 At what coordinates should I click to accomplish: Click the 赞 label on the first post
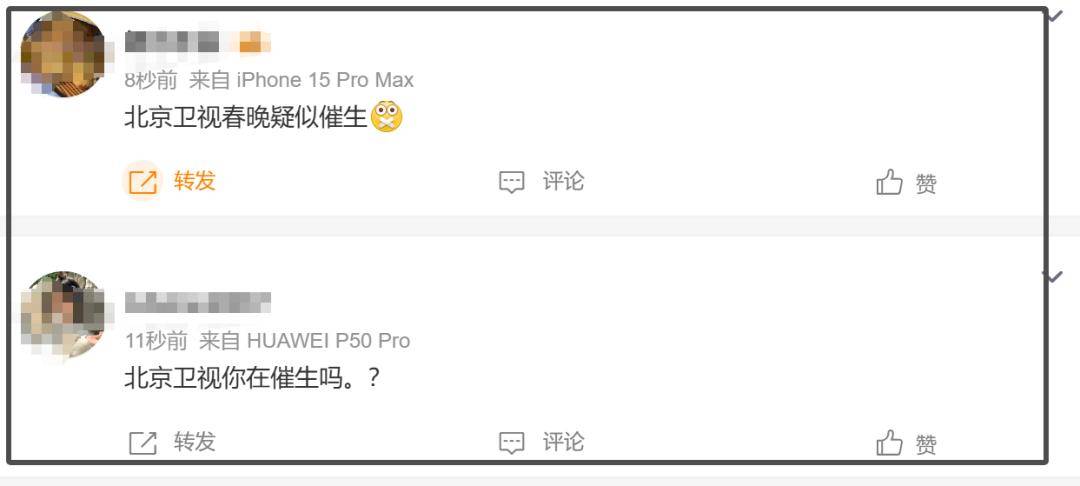(x=926, y=184)
